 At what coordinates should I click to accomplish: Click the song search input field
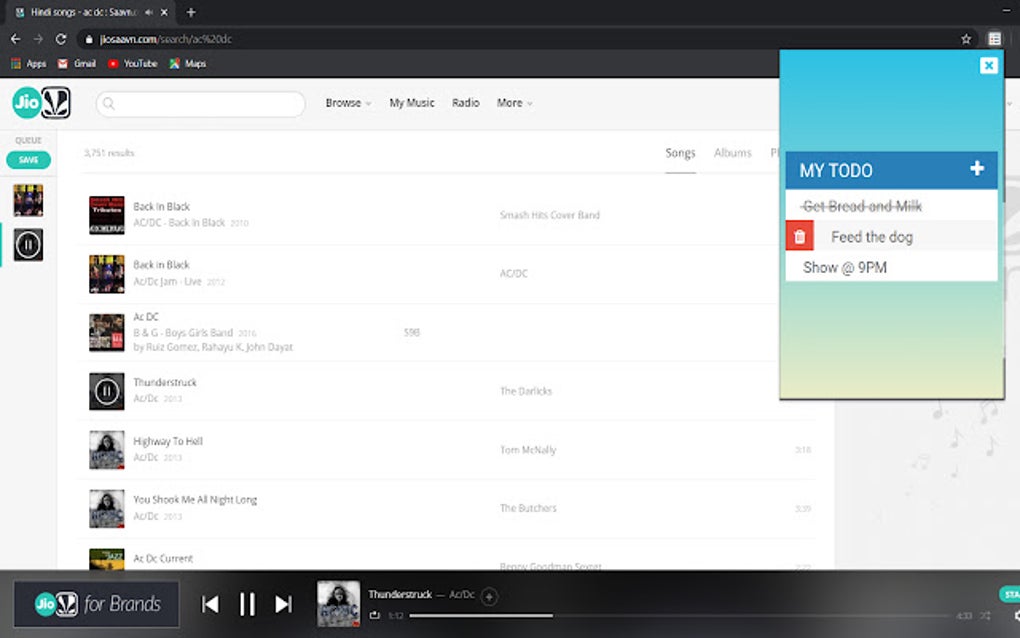pos(200,104)
